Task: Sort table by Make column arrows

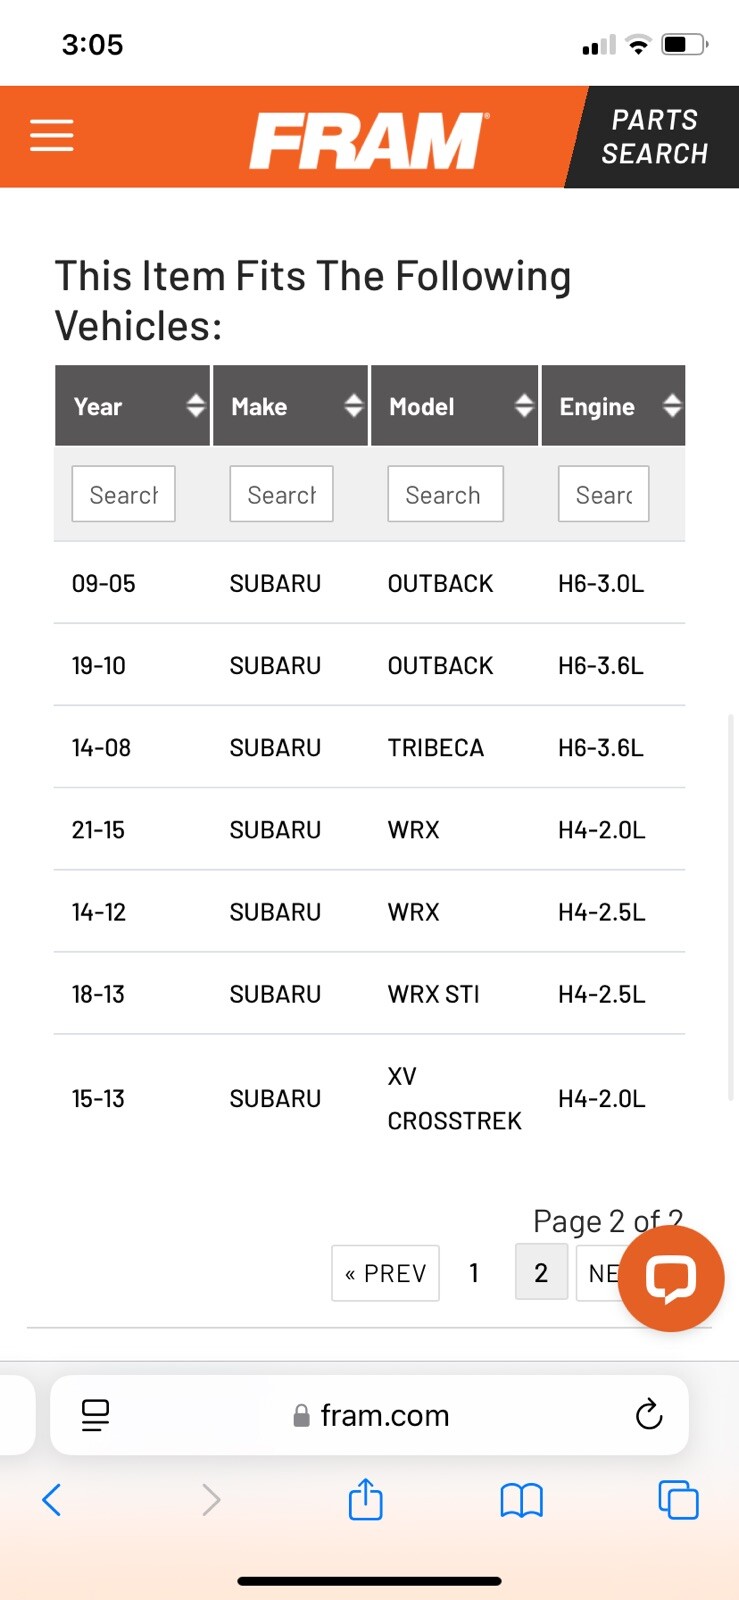Action: click(x=353, y=405)
